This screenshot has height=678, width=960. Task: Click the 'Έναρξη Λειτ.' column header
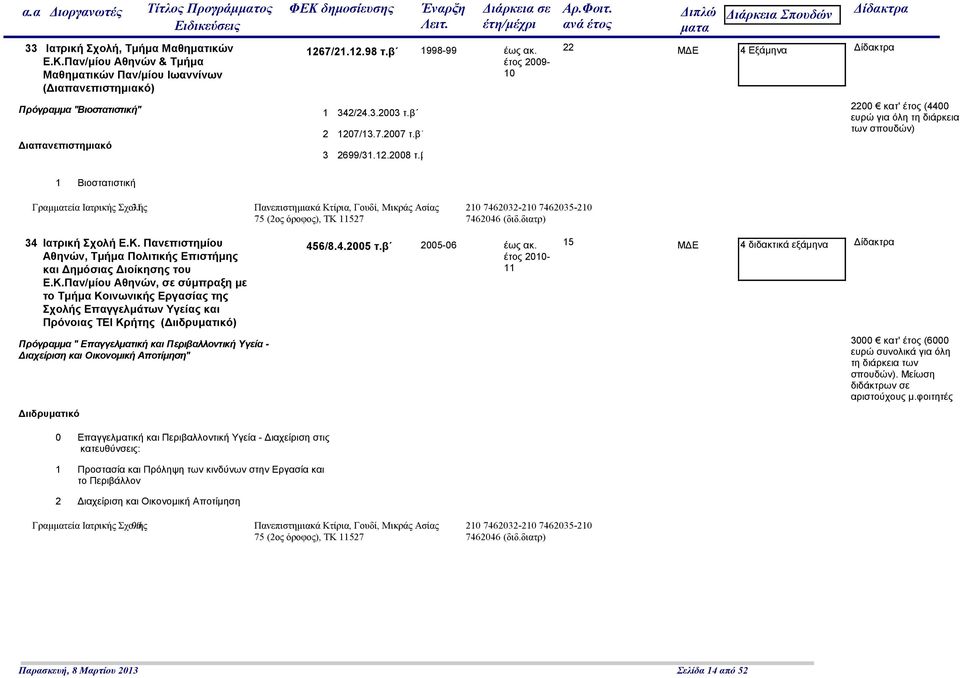tap(443, 17)
